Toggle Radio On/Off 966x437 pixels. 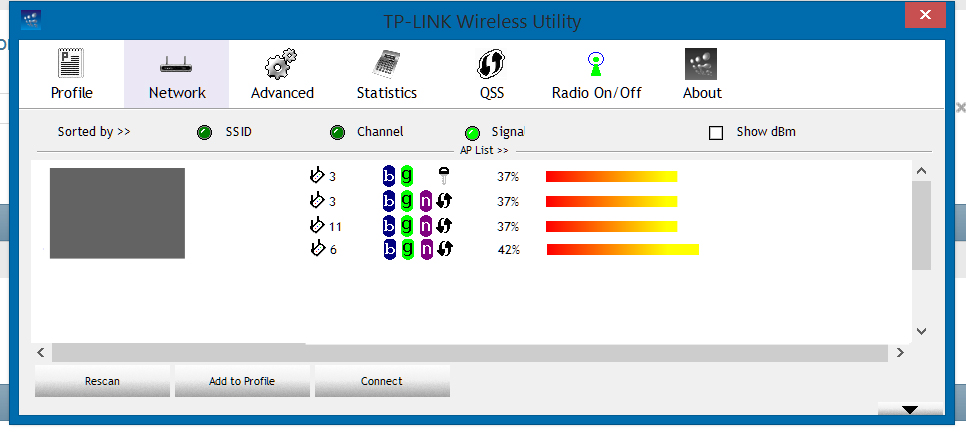point(596,75)
